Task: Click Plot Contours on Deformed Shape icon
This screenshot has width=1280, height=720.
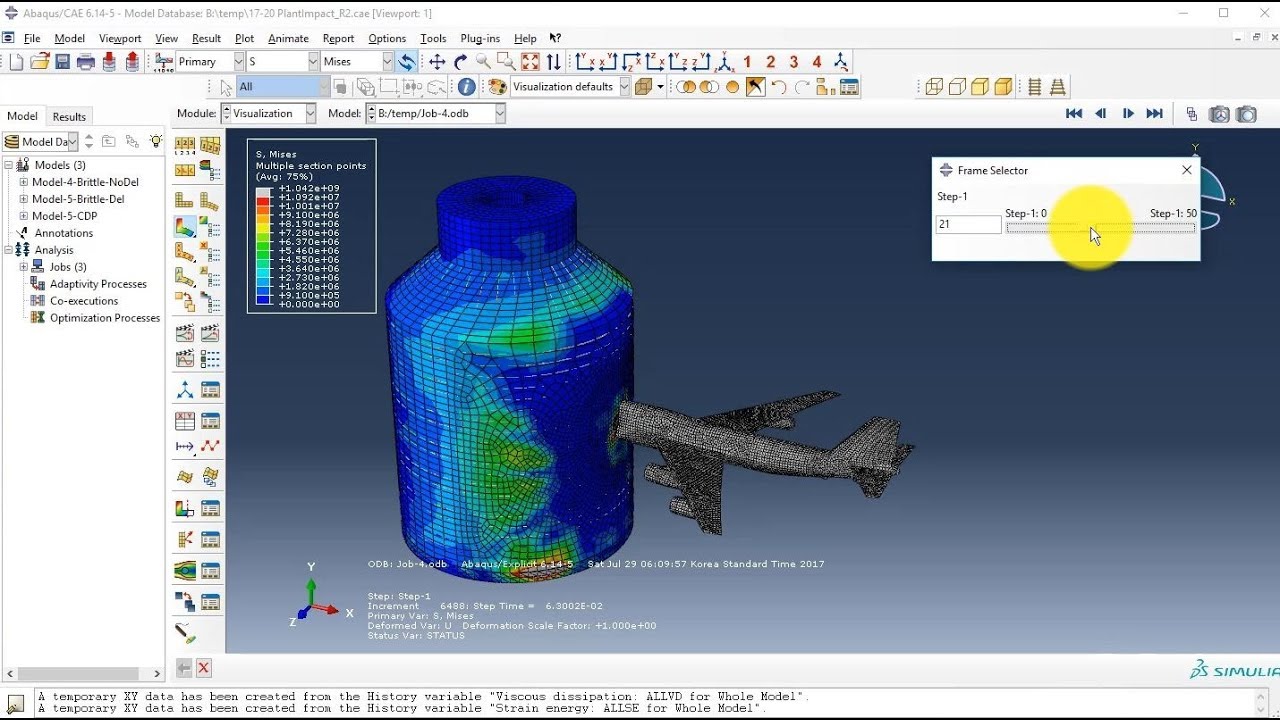Action: click(185, 228)
